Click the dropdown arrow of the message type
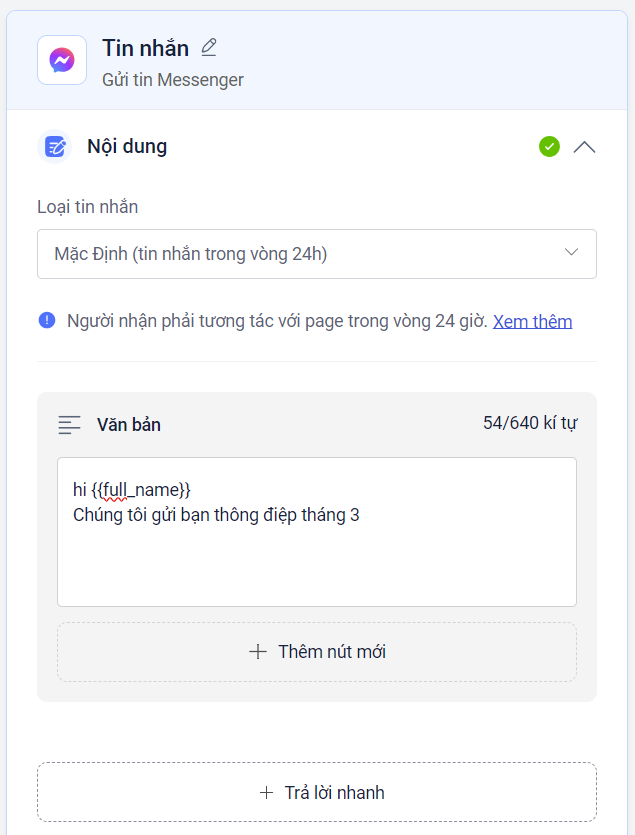The image size is (635, 835). [572, 252]
